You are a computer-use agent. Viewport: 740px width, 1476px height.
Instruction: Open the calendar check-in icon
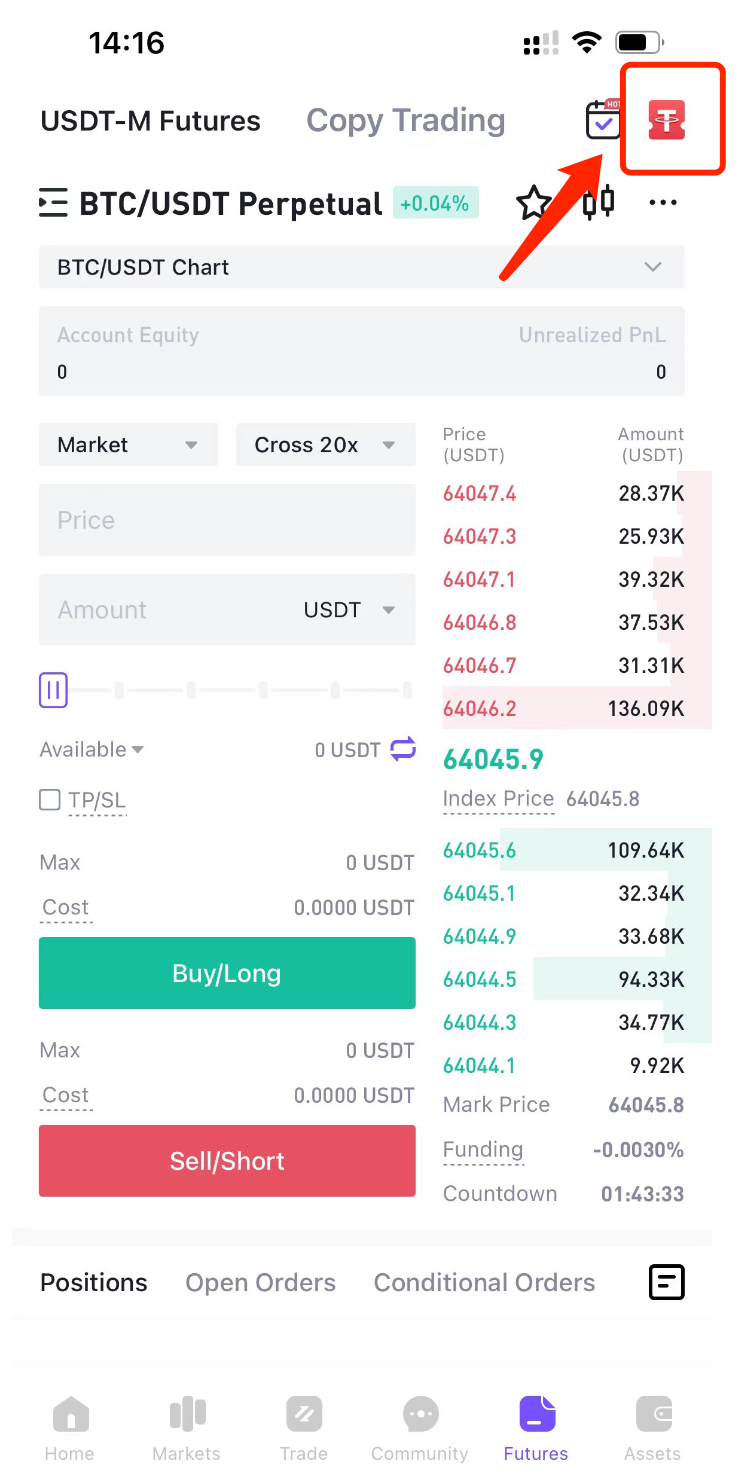coord(603,120)
